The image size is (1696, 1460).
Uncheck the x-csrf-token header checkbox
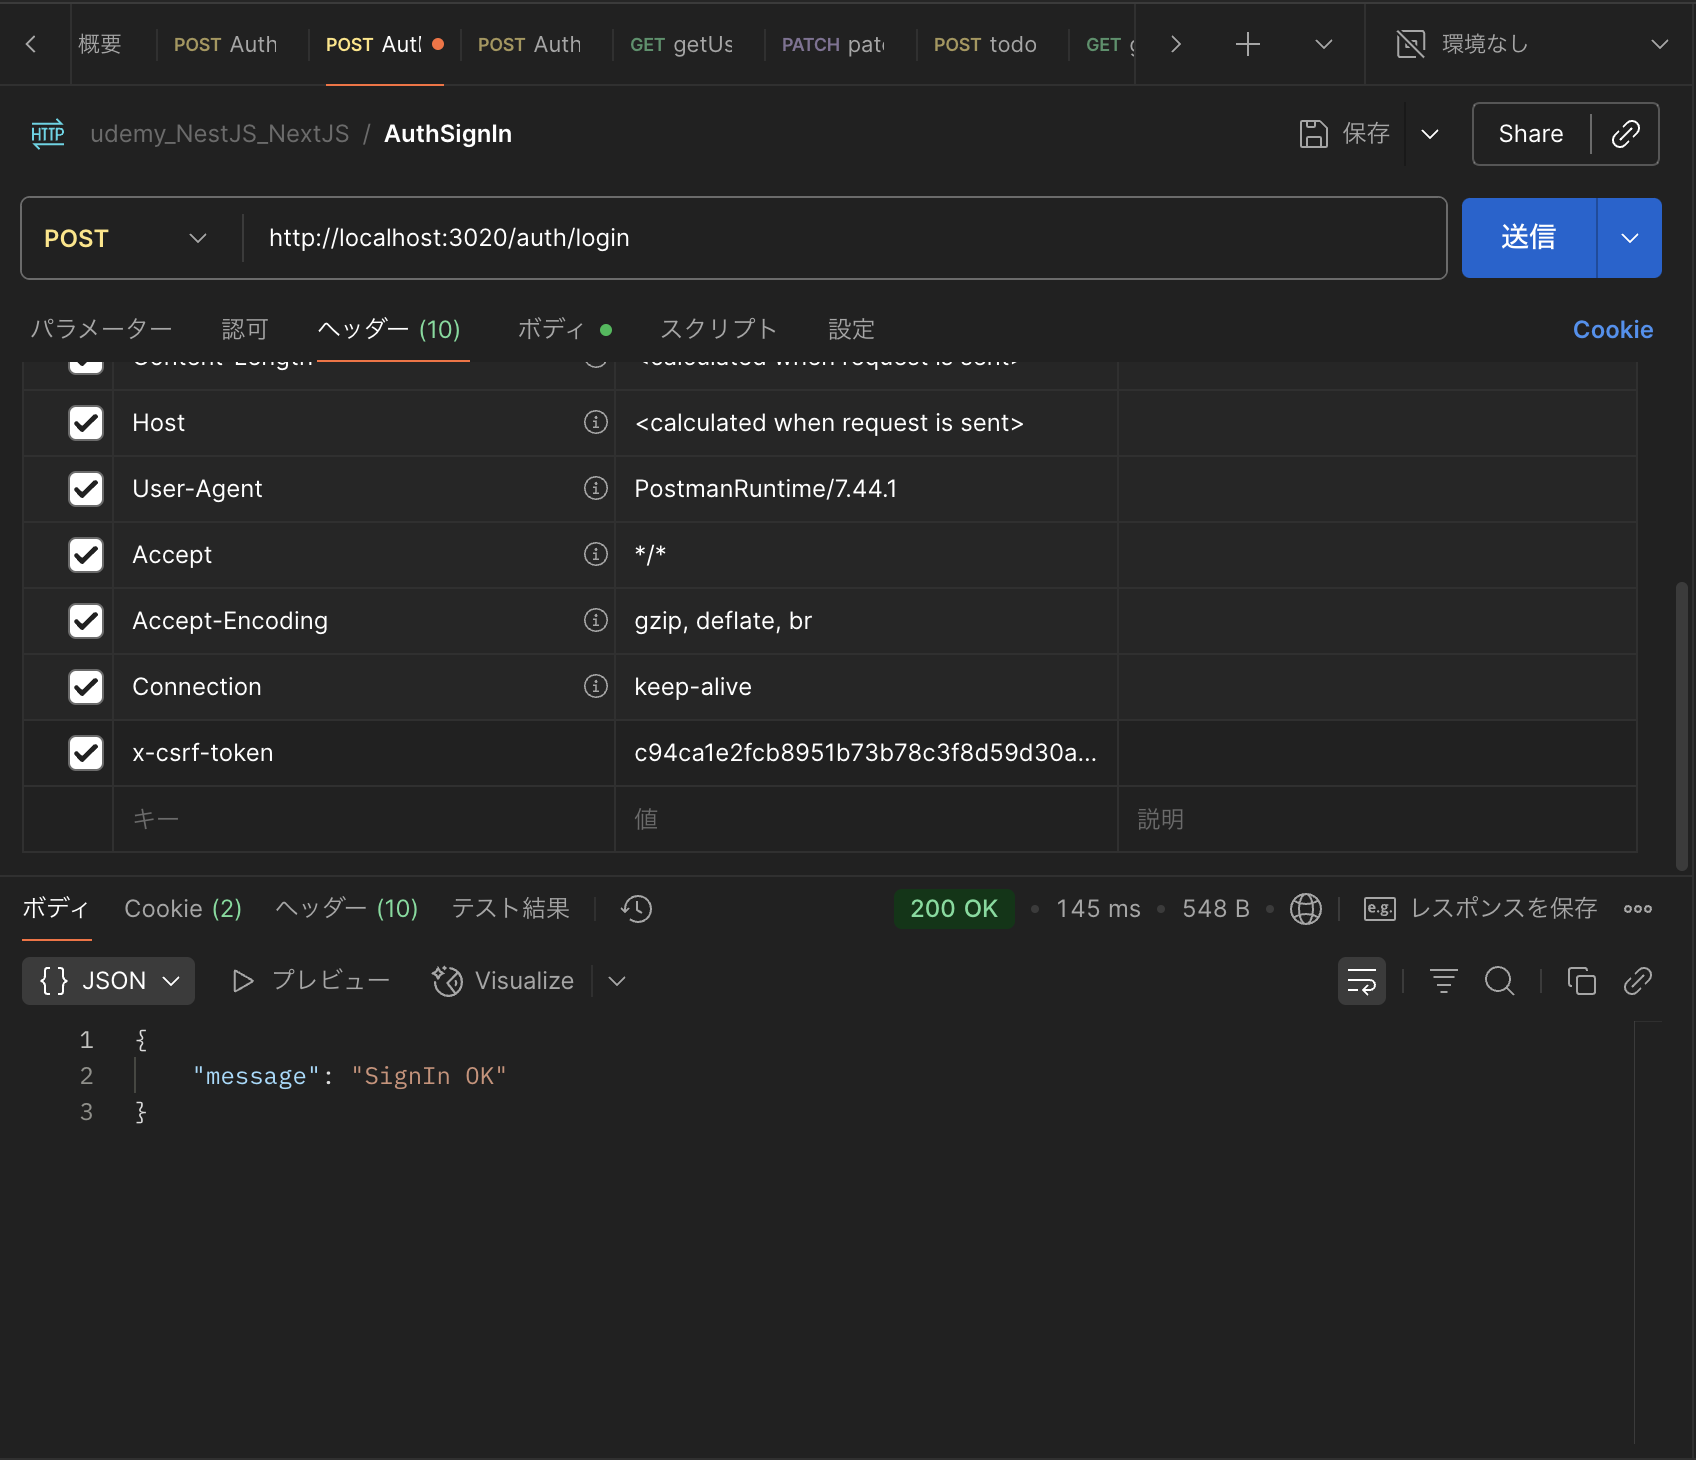(x=86, y=753)
